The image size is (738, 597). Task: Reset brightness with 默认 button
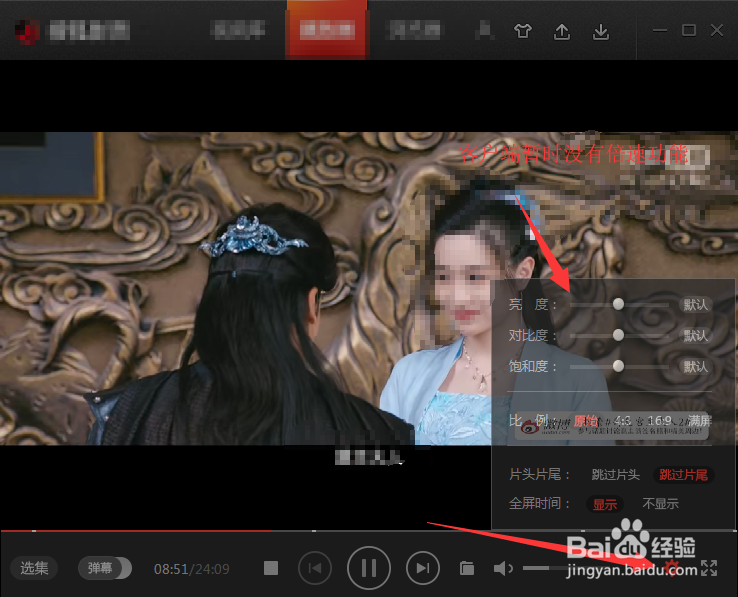pos(696,304)
